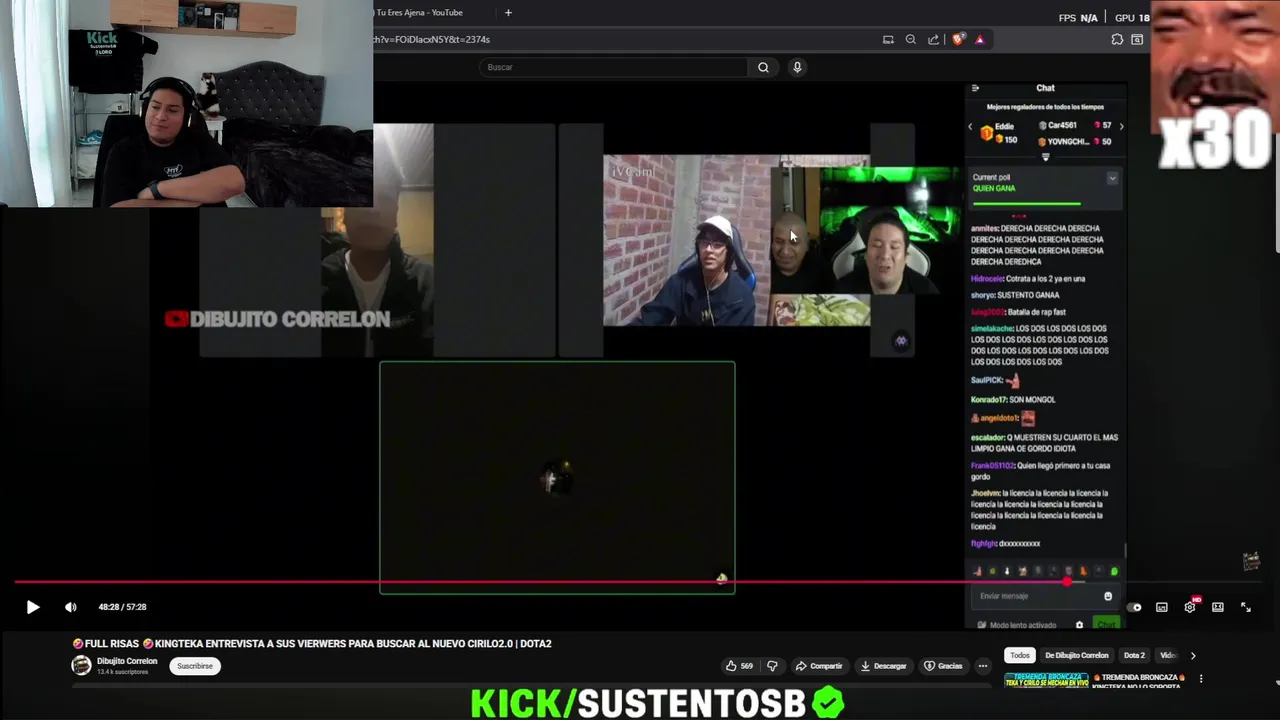Show more filter chips with arrow

point(1192,656)
